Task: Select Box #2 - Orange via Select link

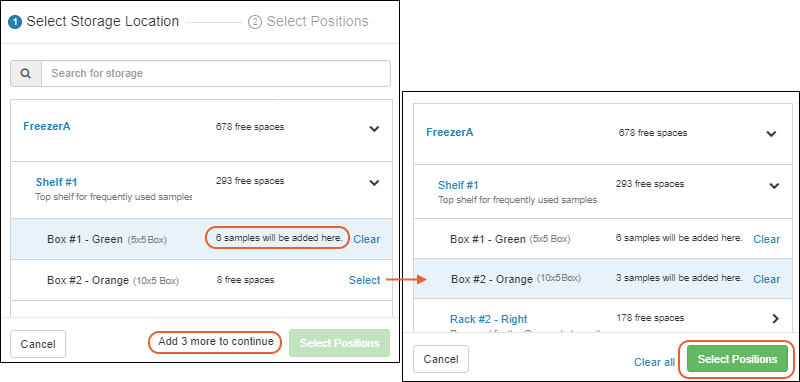Action: click(x=364, y=280)
